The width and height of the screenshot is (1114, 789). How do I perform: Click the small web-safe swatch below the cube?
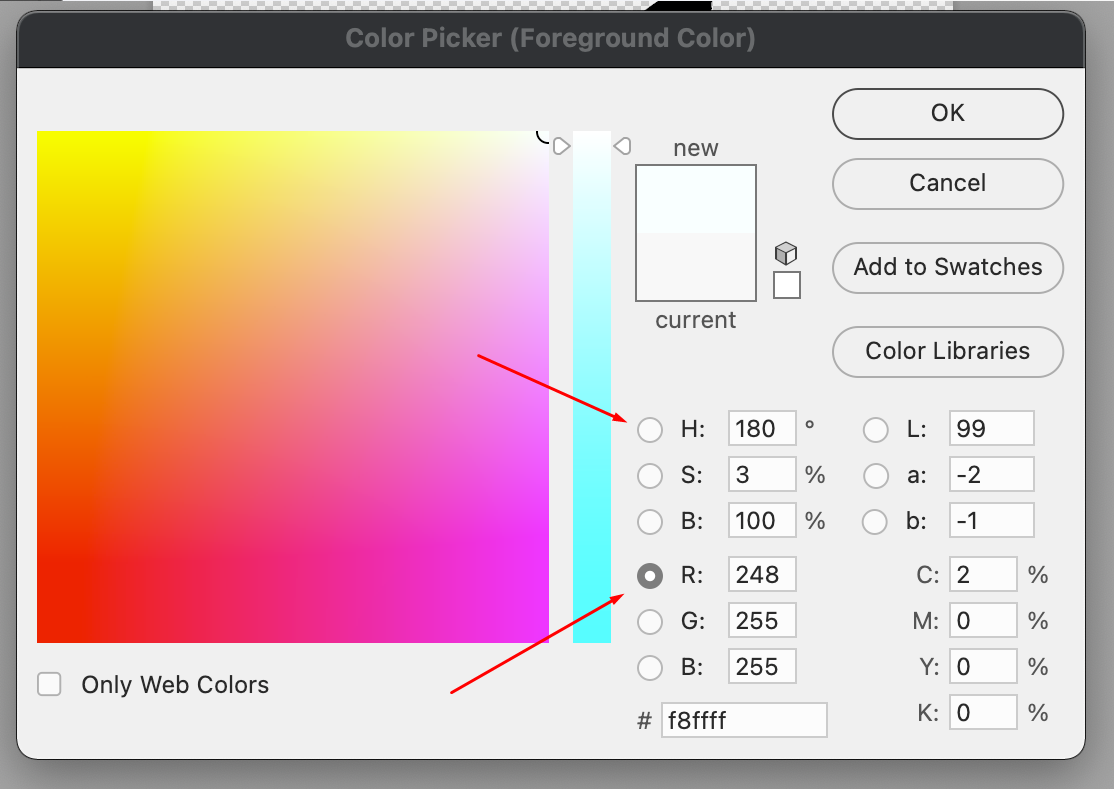point(787,285)
